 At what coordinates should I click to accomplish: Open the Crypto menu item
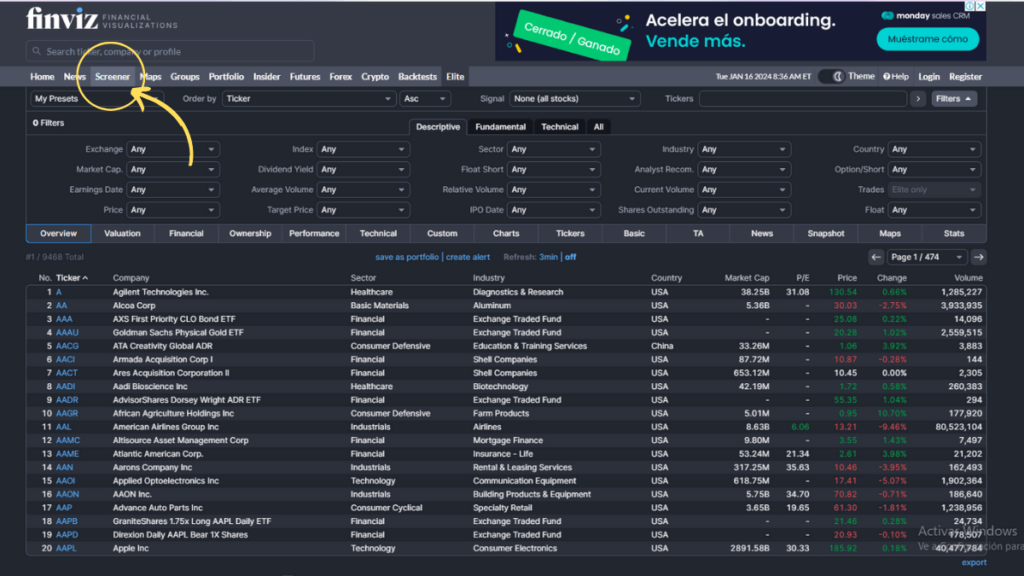tap(375, 76)
